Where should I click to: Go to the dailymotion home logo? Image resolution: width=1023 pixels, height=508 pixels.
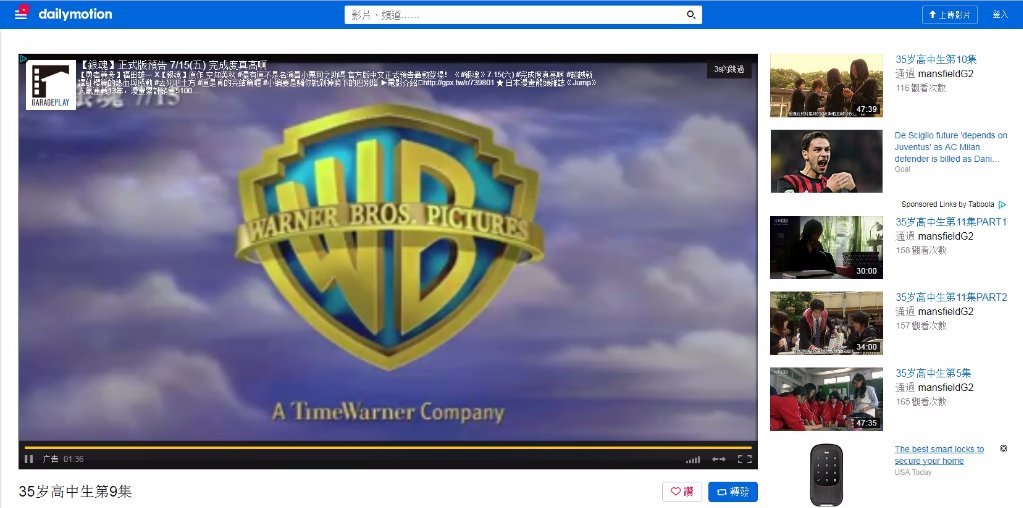point(75,14)
